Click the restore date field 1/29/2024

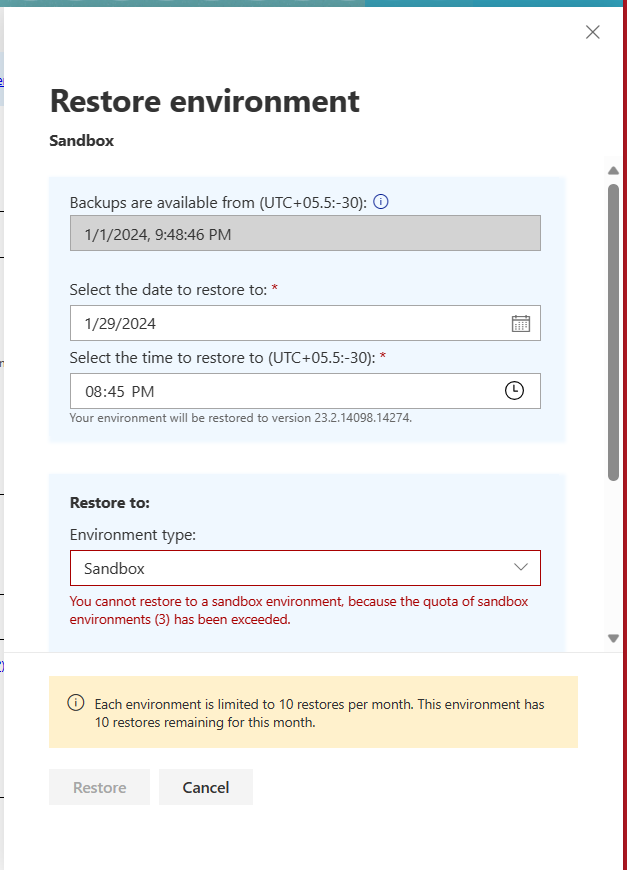click(x=305, y=323)
